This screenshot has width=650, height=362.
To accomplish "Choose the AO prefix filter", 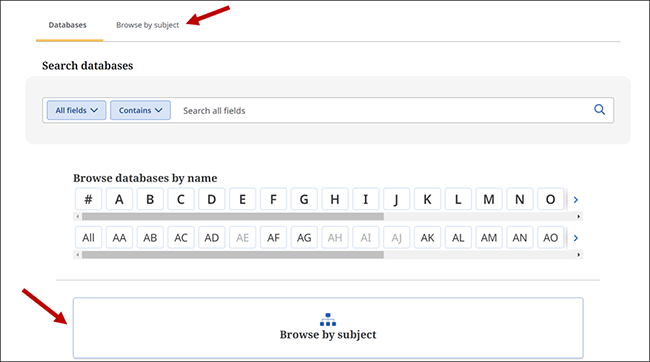I will click(x=551, y=238).
